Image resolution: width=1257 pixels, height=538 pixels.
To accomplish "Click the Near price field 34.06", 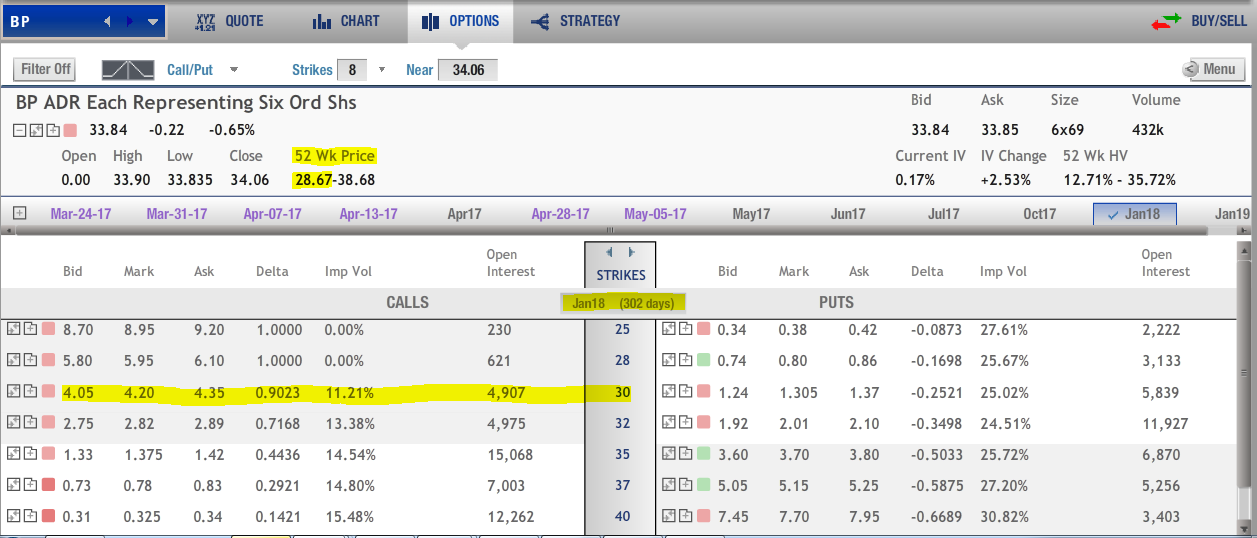I will pyautogui.click(x=468, y=70).
